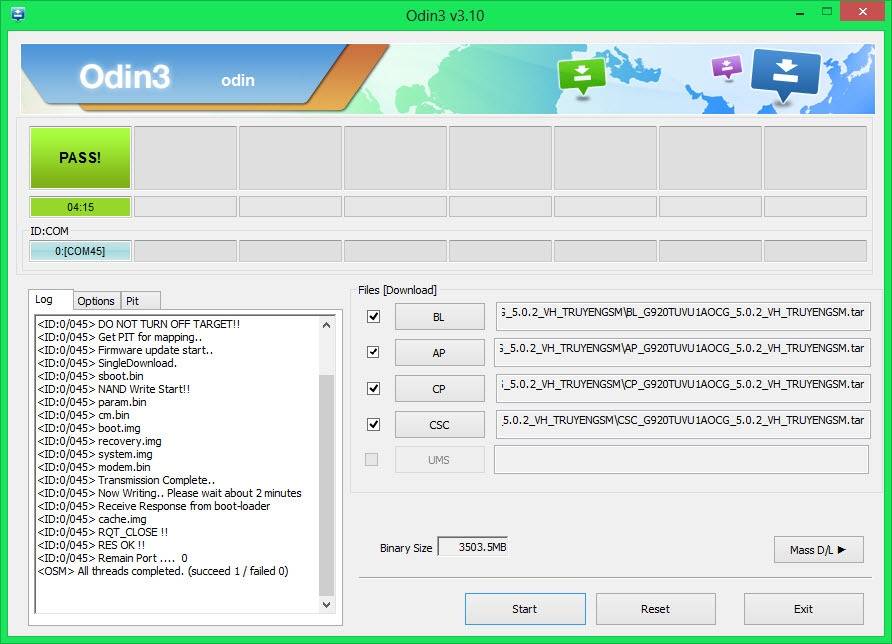892x644 pixels.
Task: Click the green PASS! status box
Action: tap(80, 158)
